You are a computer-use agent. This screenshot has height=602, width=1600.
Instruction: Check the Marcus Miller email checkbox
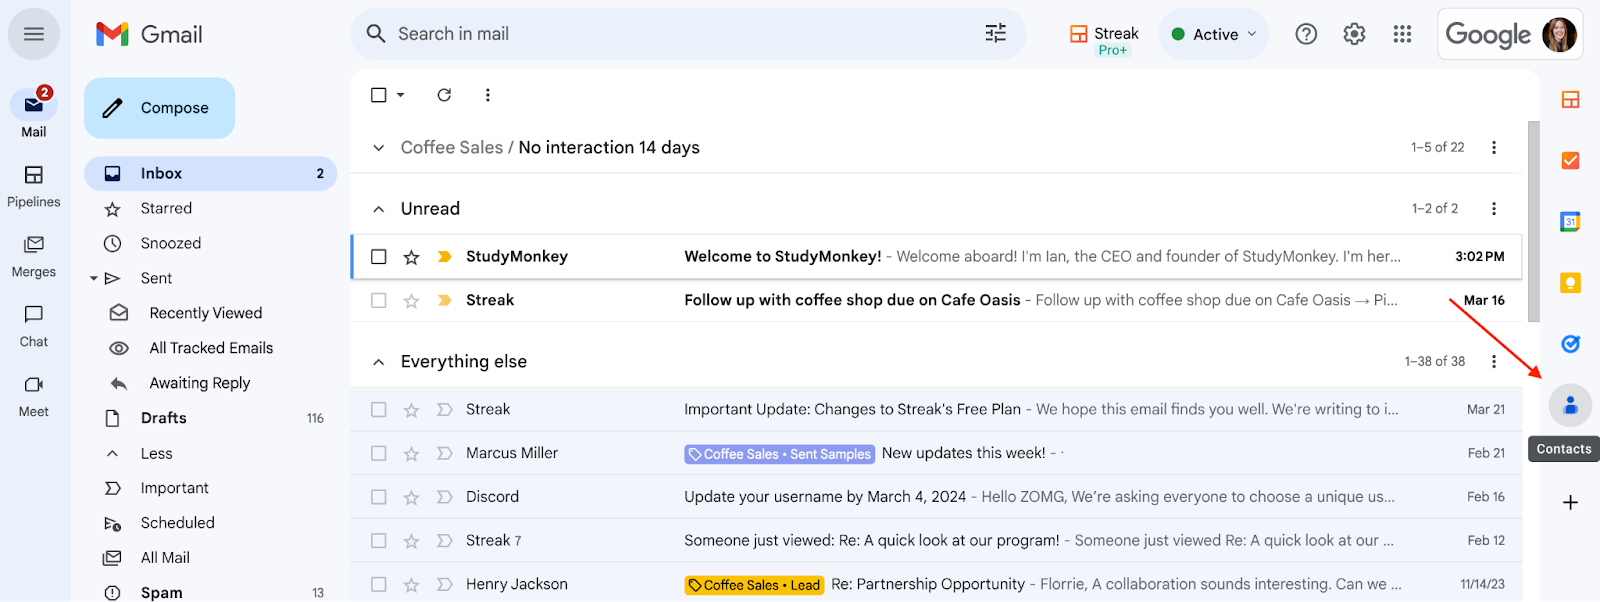[378, 453]
